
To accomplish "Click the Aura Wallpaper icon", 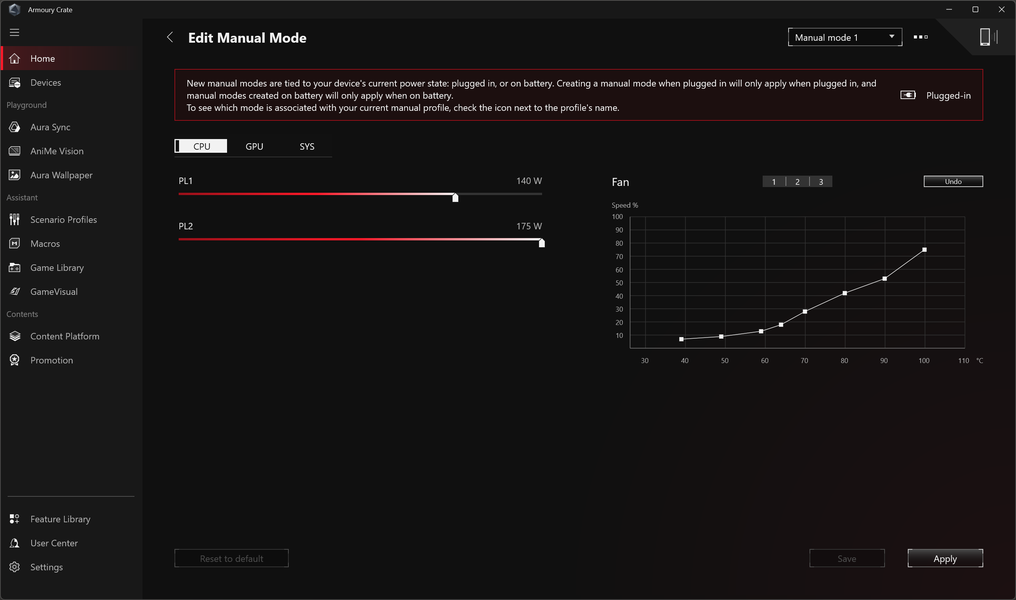I will point(14,175).
